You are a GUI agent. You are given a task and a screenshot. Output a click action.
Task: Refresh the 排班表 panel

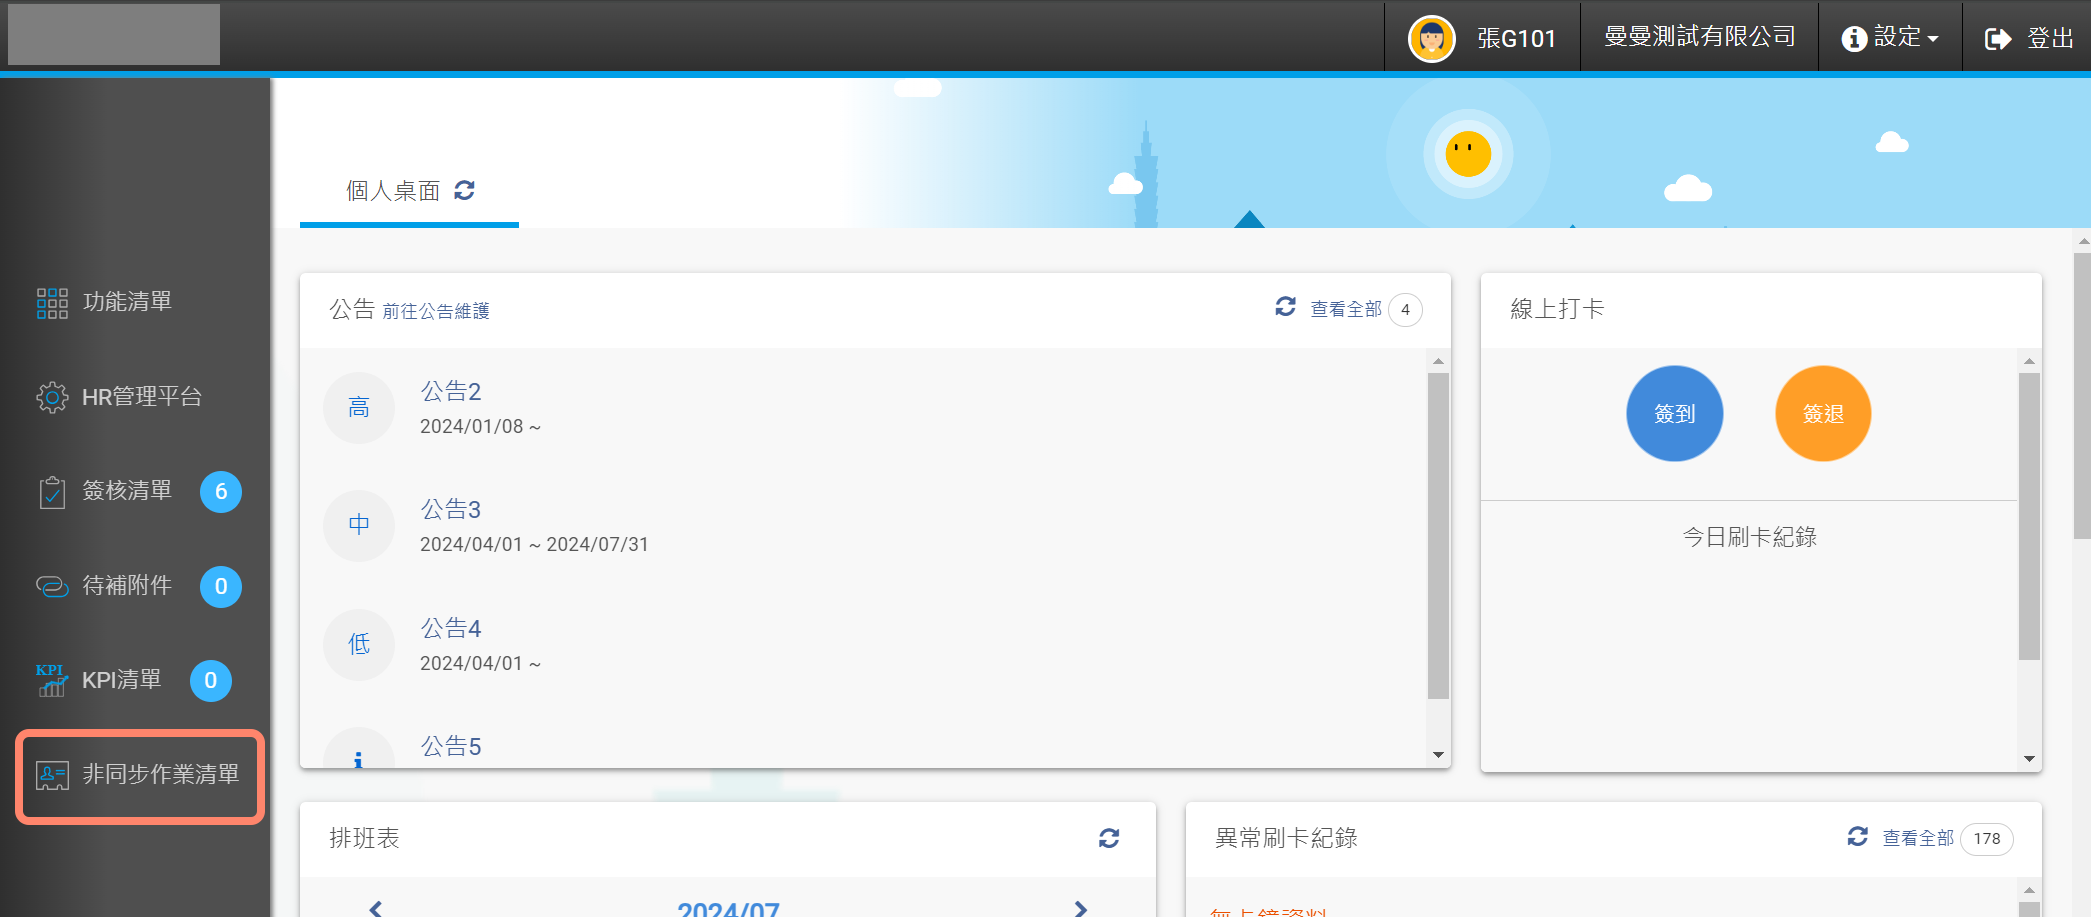(1109, 838)
